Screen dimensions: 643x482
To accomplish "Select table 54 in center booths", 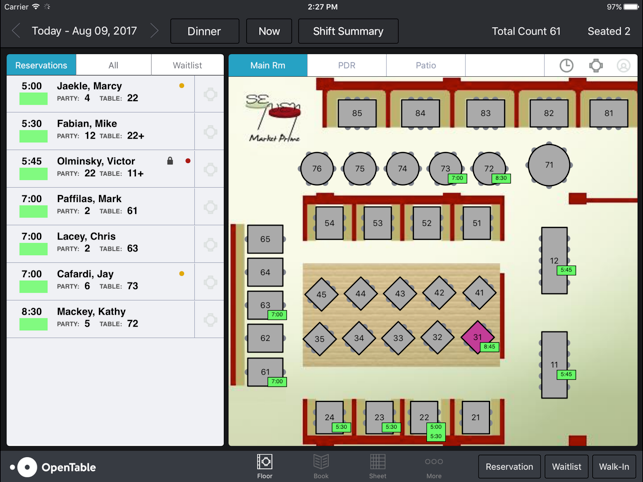I will 329,223.
